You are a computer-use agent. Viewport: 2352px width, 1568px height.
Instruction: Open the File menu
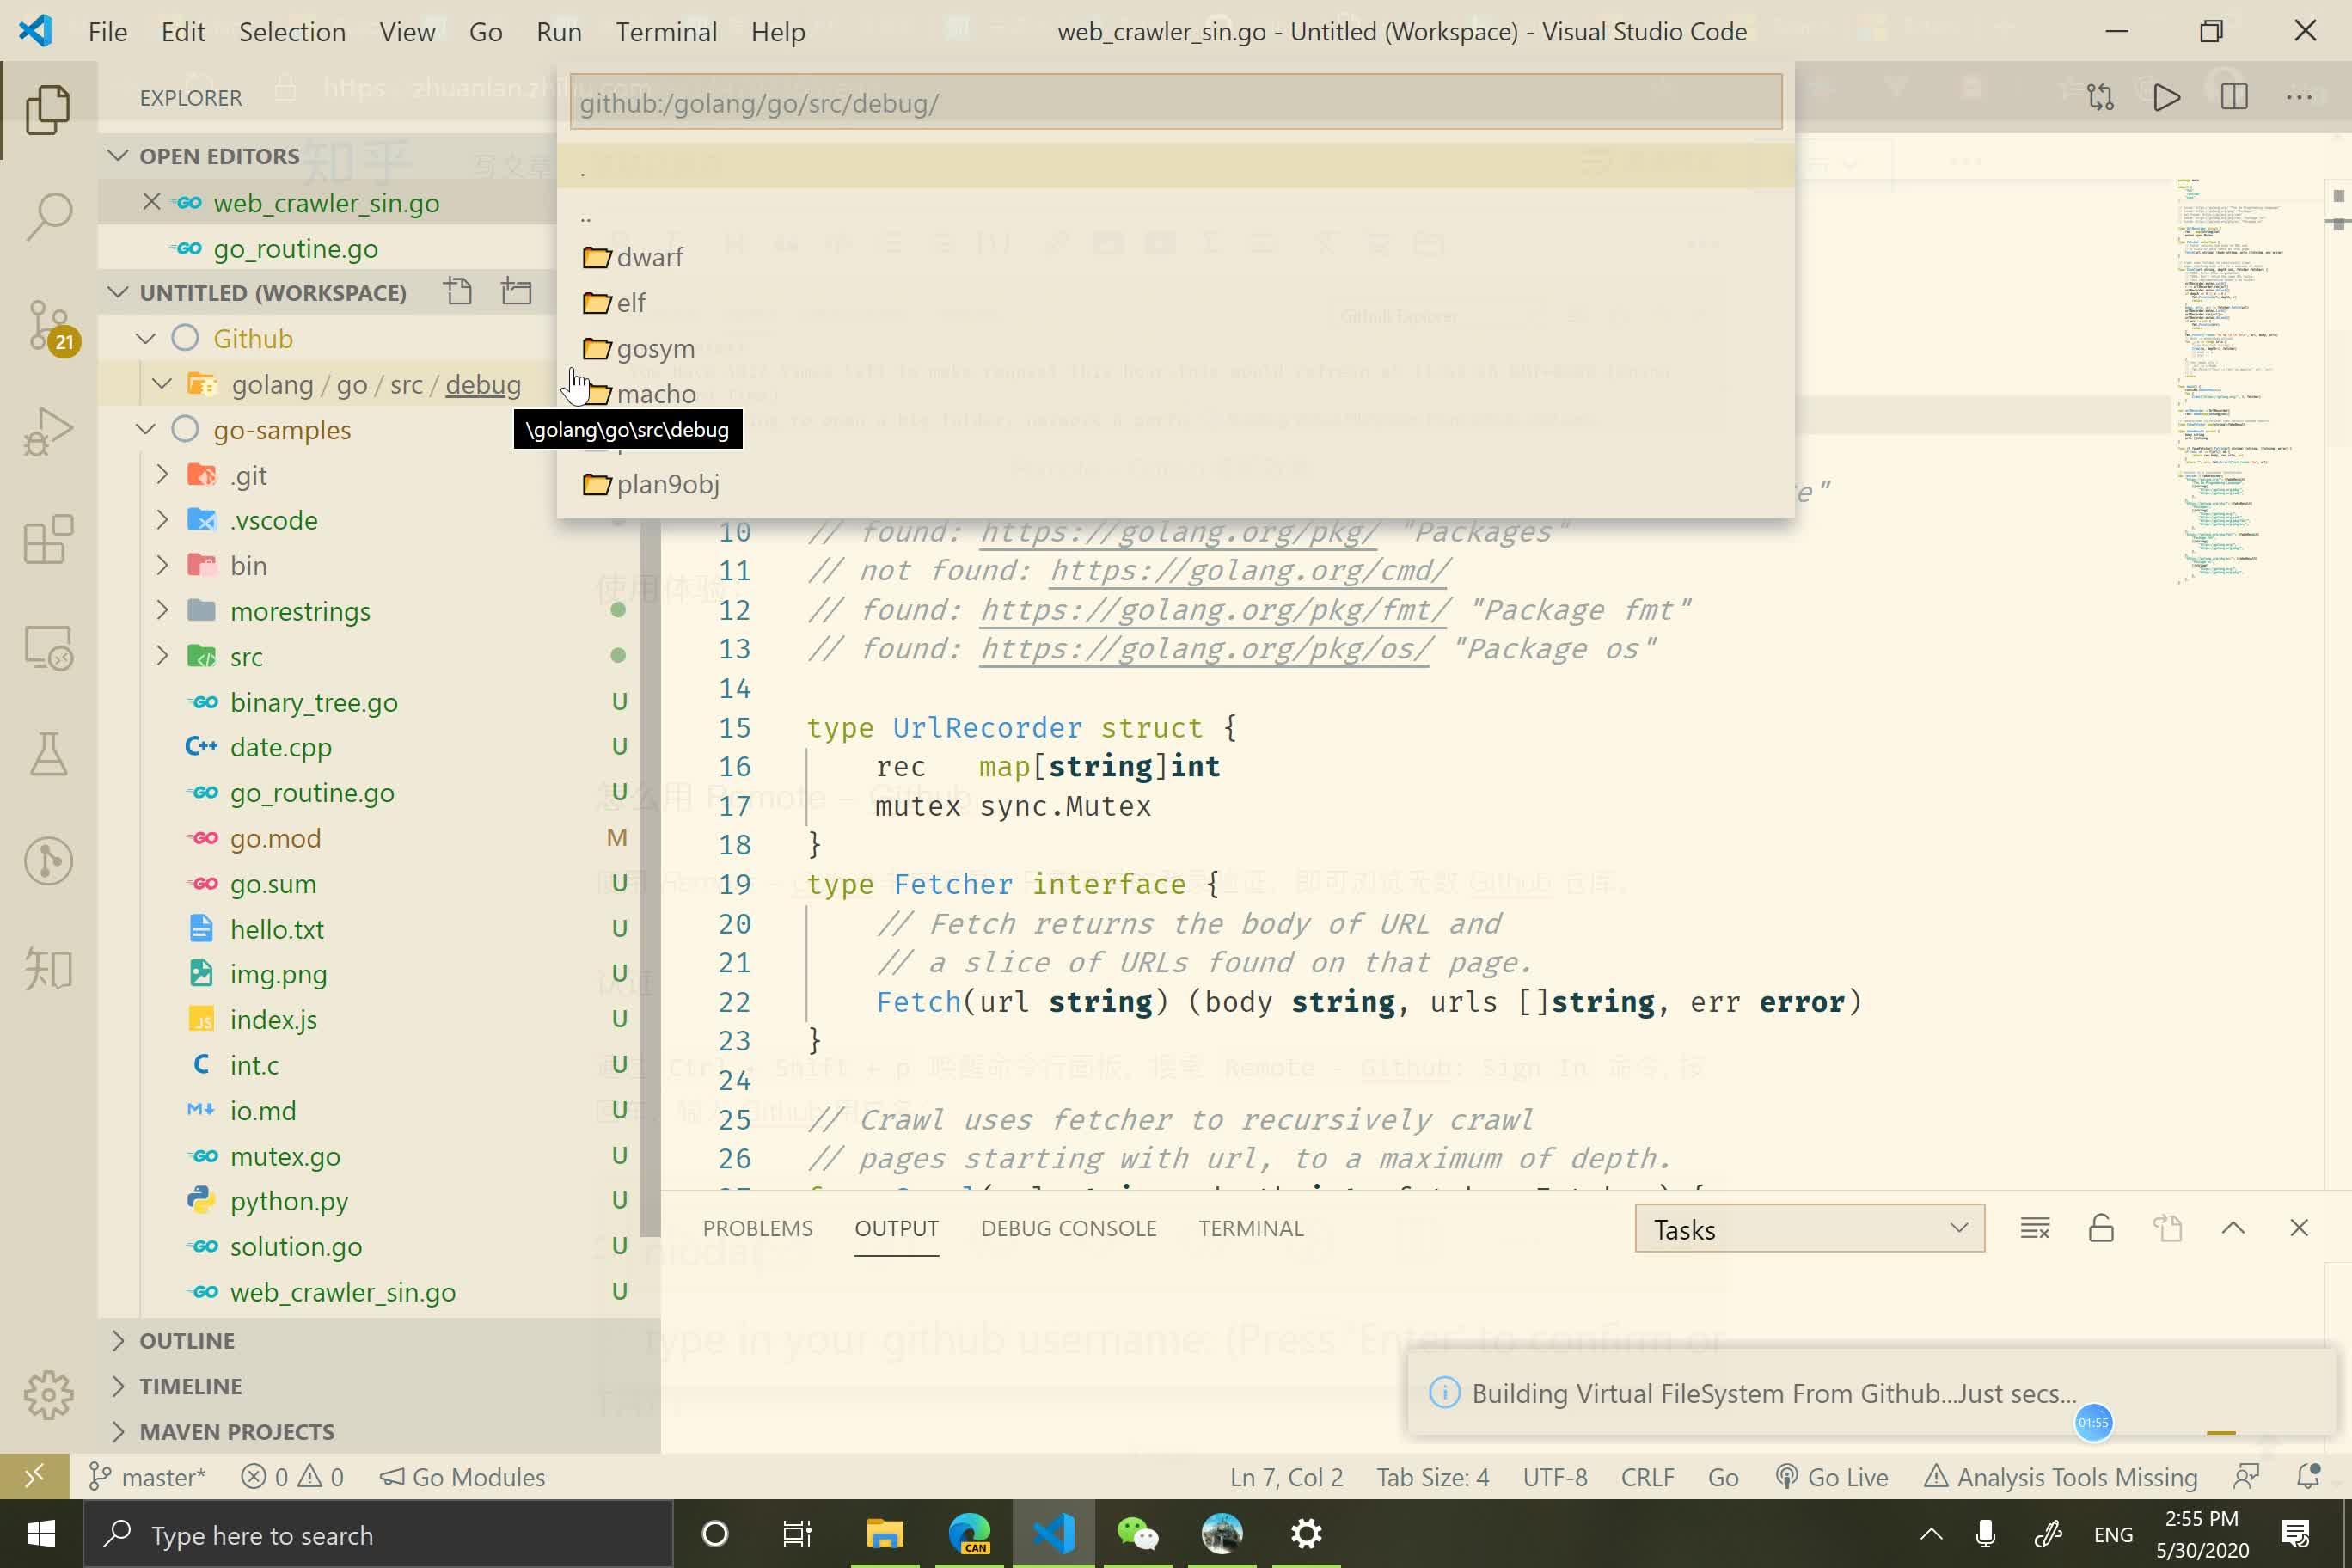107,31
